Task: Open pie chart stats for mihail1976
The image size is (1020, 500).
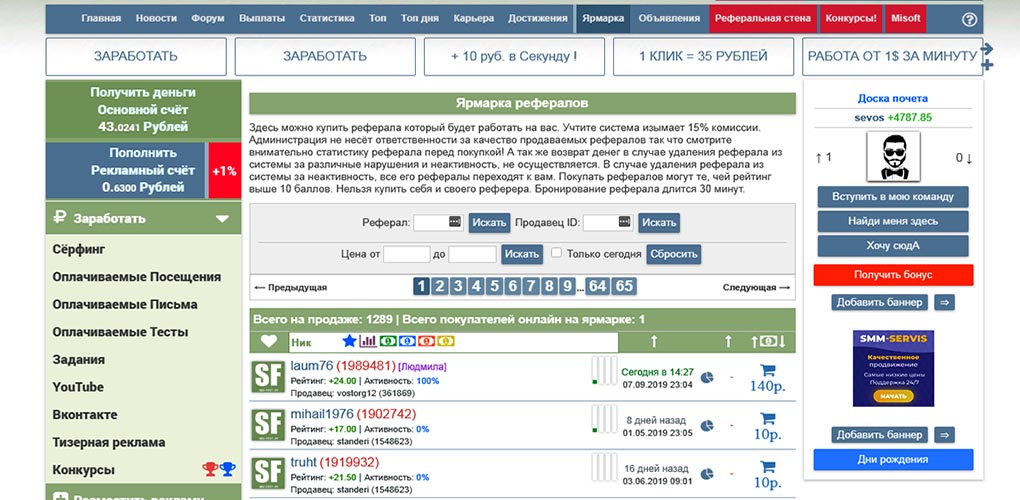Action: click(707, 426)
